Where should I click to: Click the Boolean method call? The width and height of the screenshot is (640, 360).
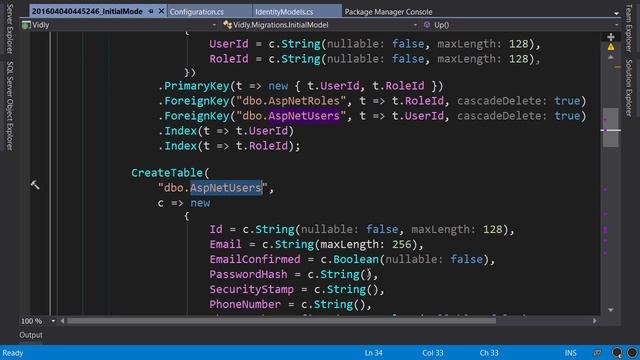356,259
